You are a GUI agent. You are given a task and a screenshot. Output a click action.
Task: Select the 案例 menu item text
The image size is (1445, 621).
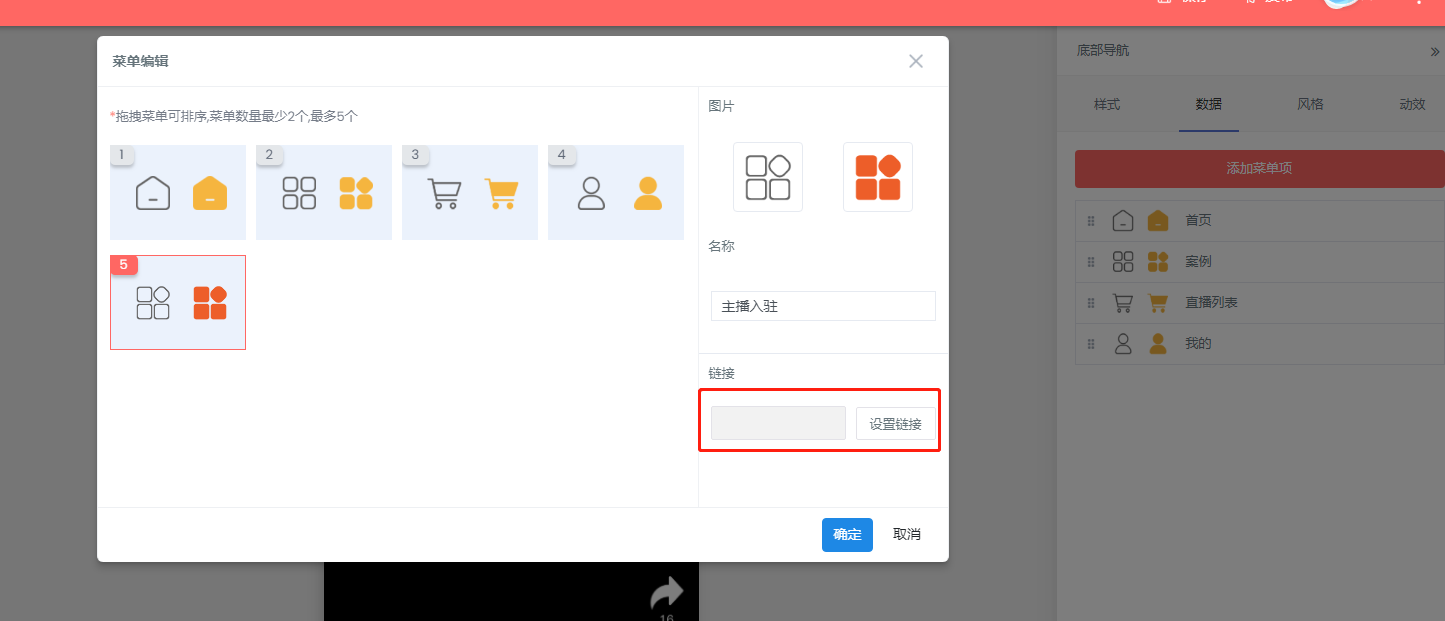coord(1198,262)
